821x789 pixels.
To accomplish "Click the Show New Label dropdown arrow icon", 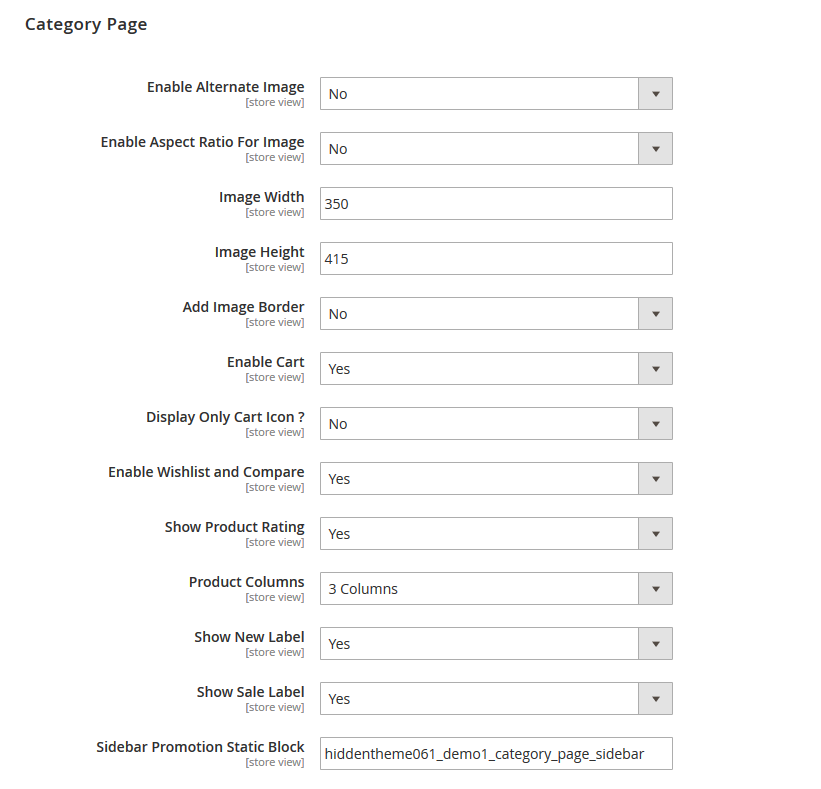I will tap(656, 643).
